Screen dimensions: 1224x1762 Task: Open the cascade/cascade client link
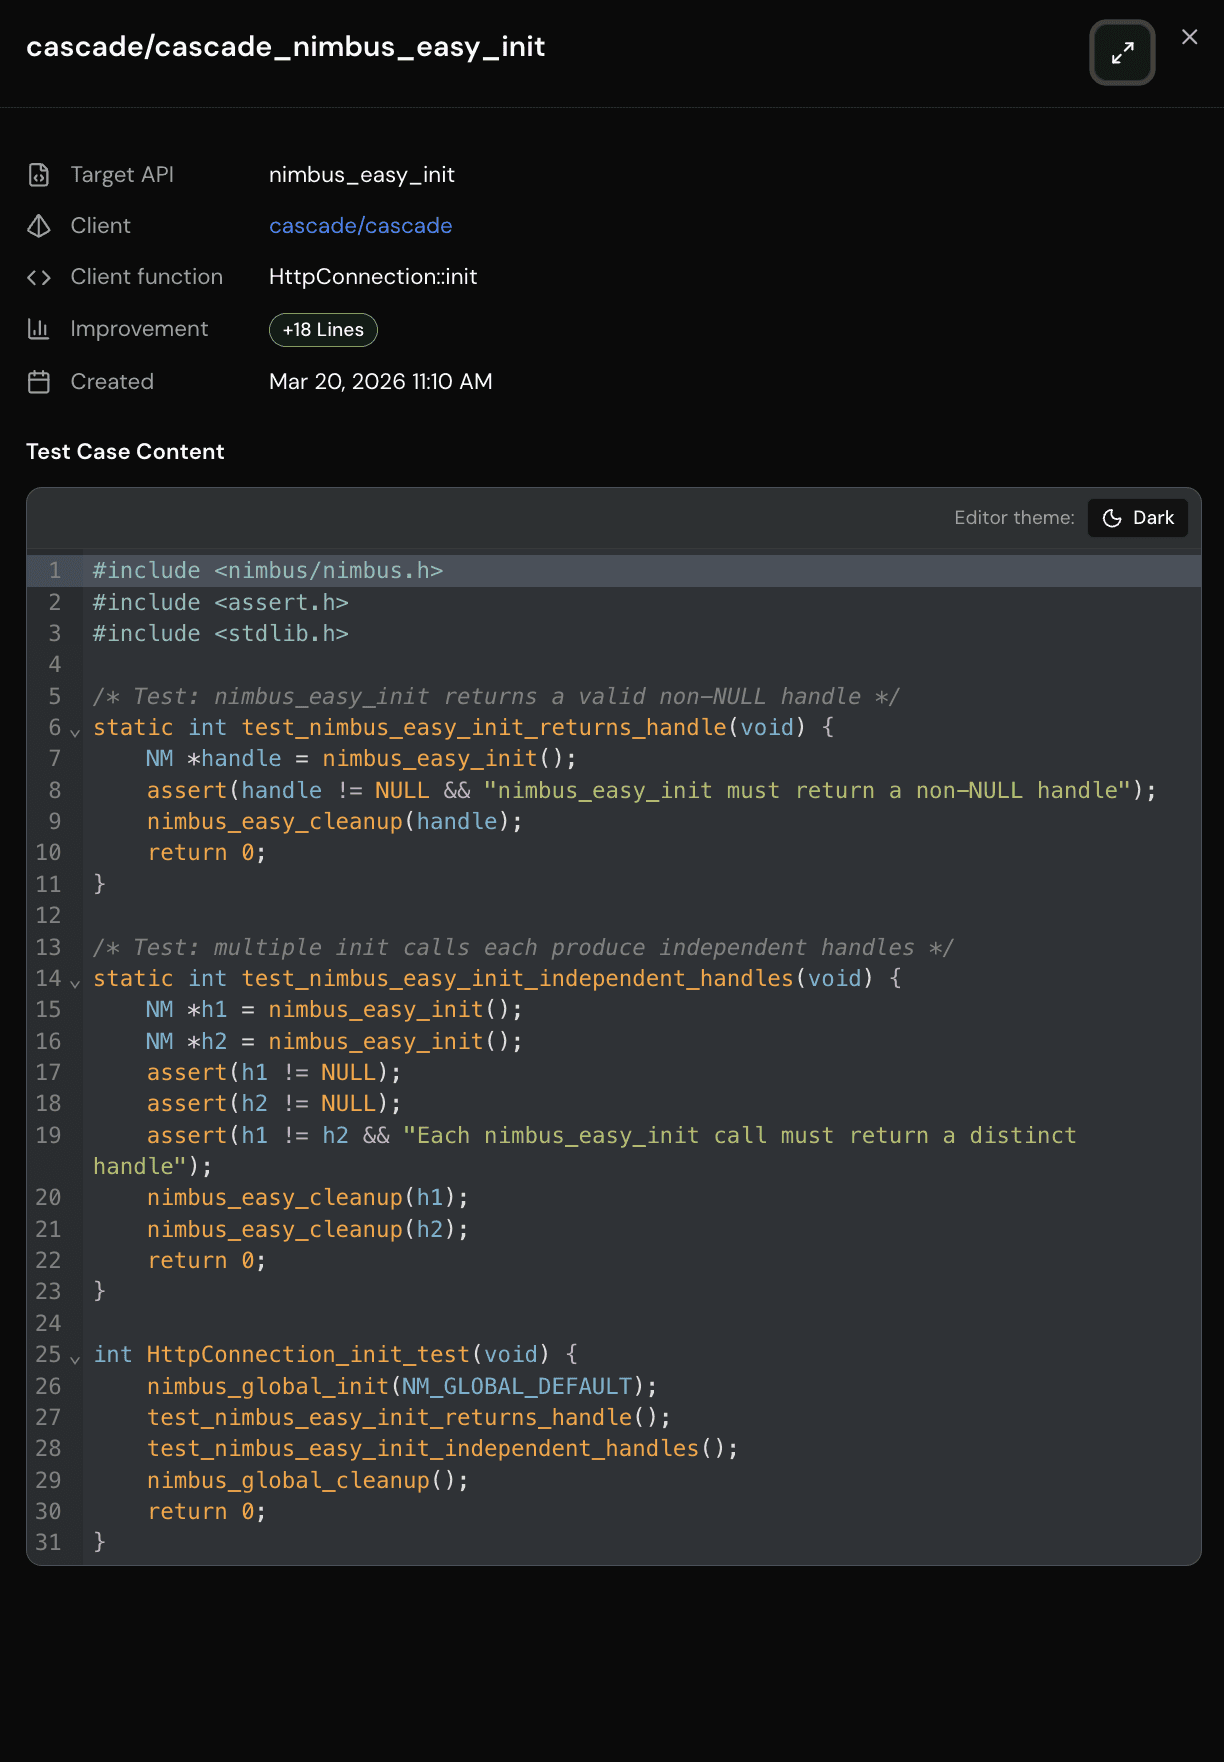360,226
